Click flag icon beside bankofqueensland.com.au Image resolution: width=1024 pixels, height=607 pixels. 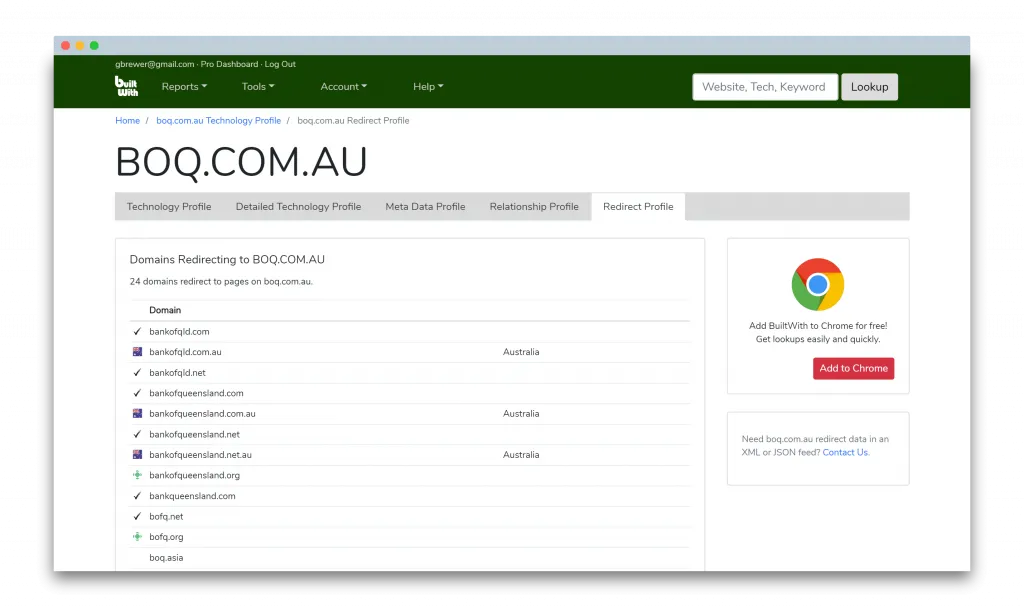(137, 414)
